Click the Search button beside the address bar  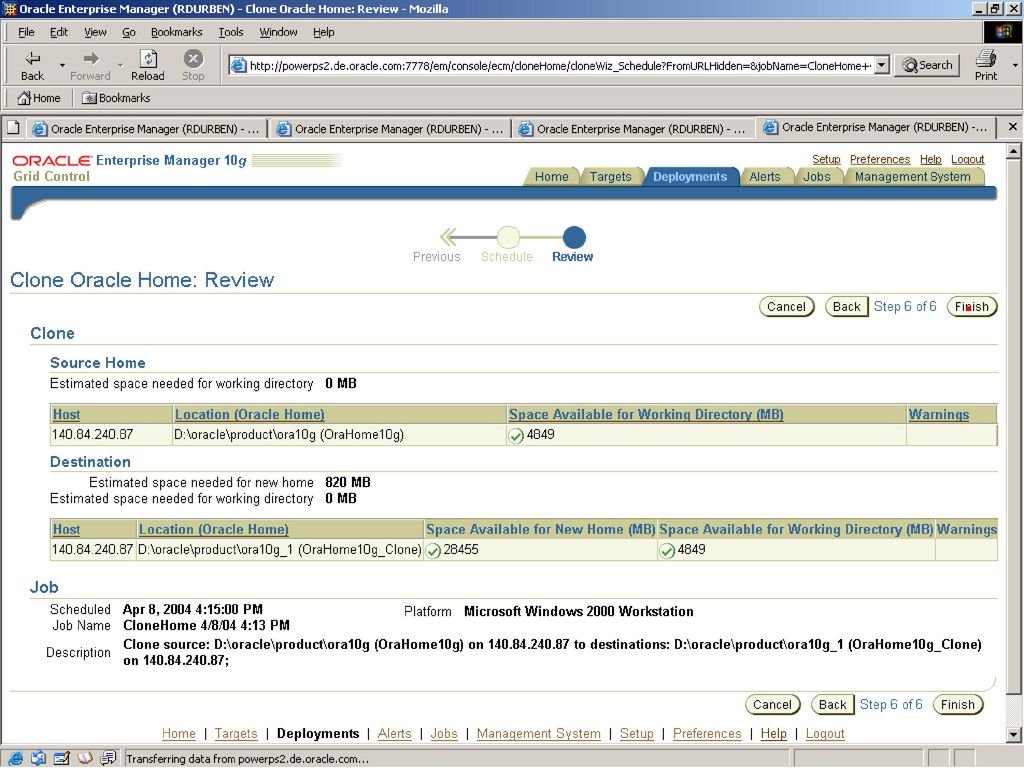pos(927,65)
